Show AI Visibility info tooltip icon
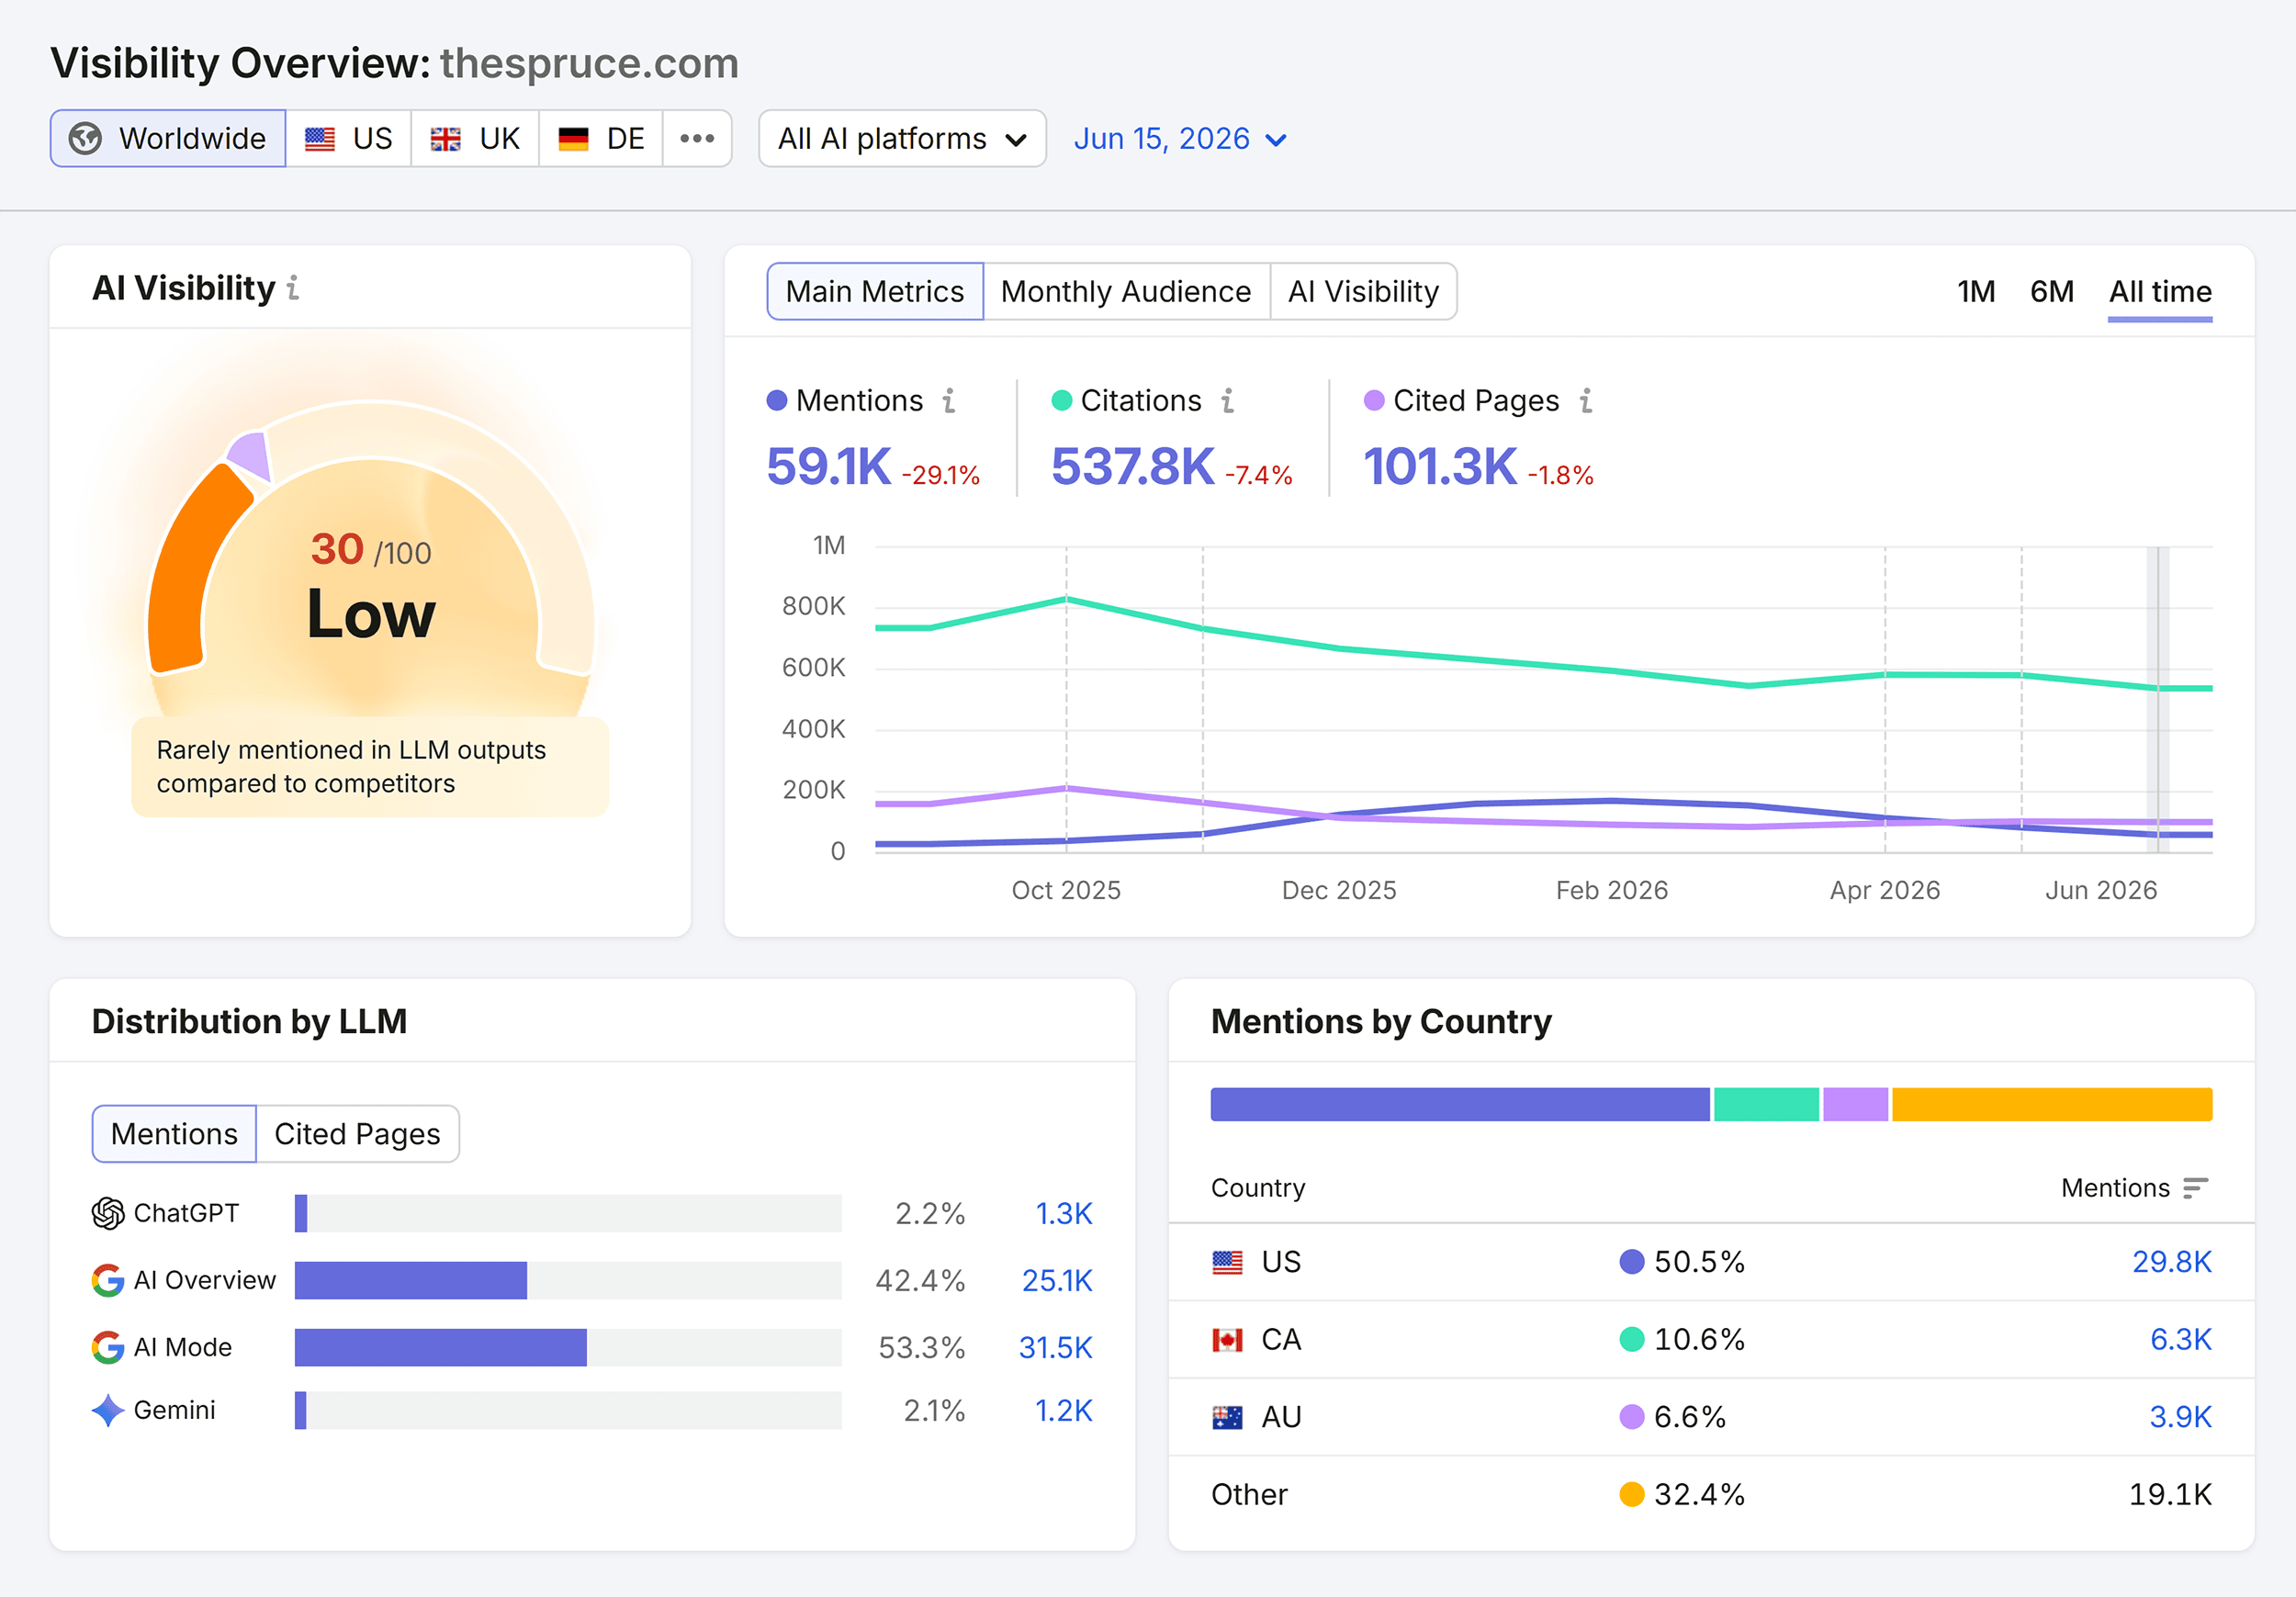Viewport: 2296px width, 1597px height. tap(293, 288)
